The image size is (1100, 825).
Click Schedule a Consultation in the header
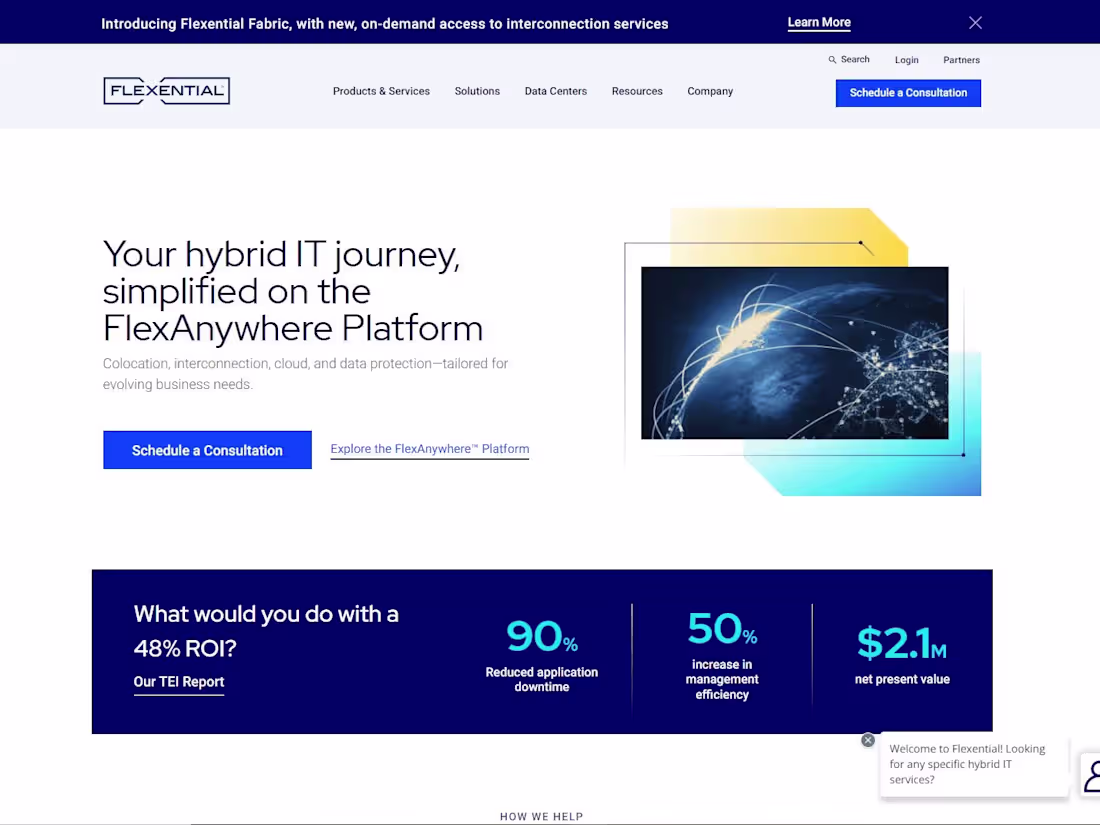tap(908, 93)
